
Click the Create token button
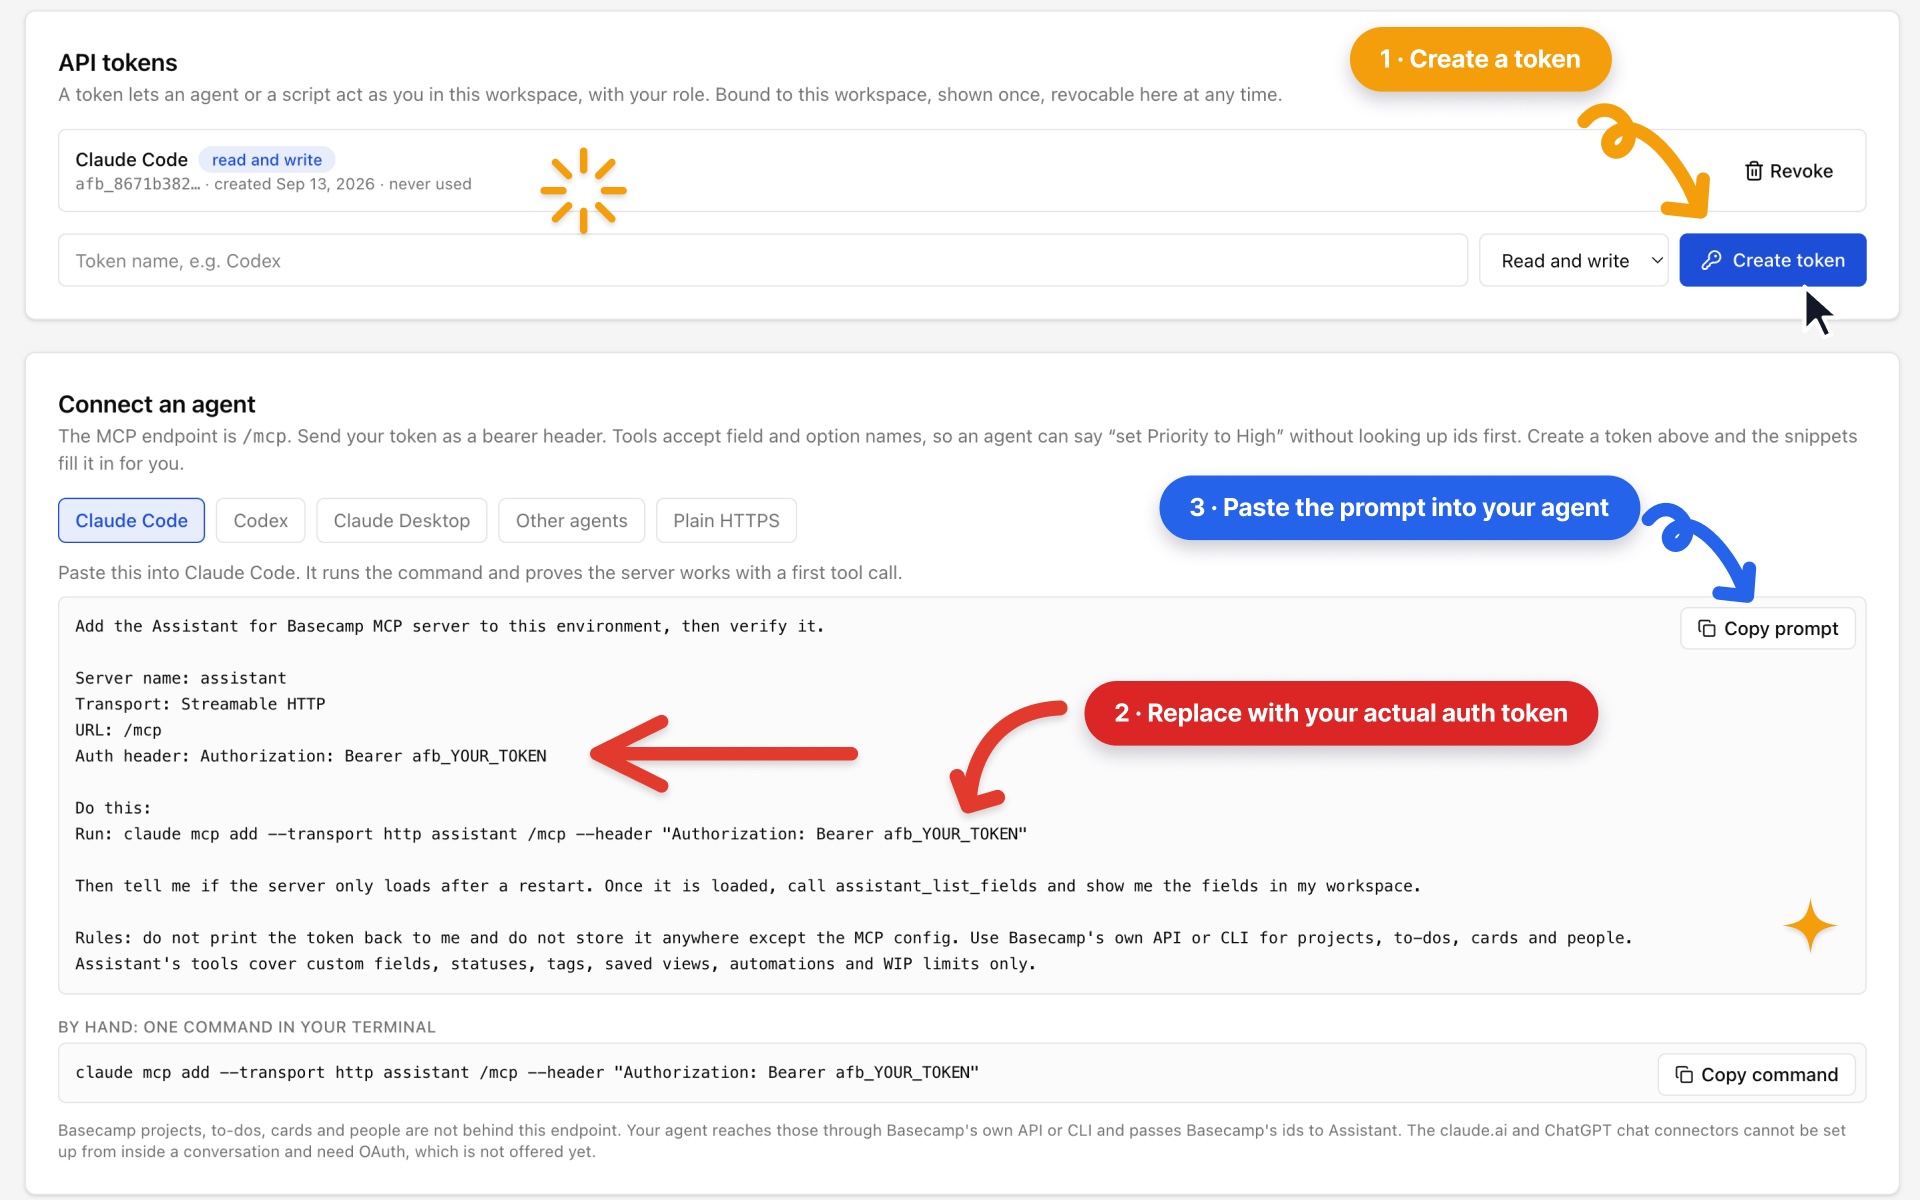pyautogui.click(x=1772, y=260)
